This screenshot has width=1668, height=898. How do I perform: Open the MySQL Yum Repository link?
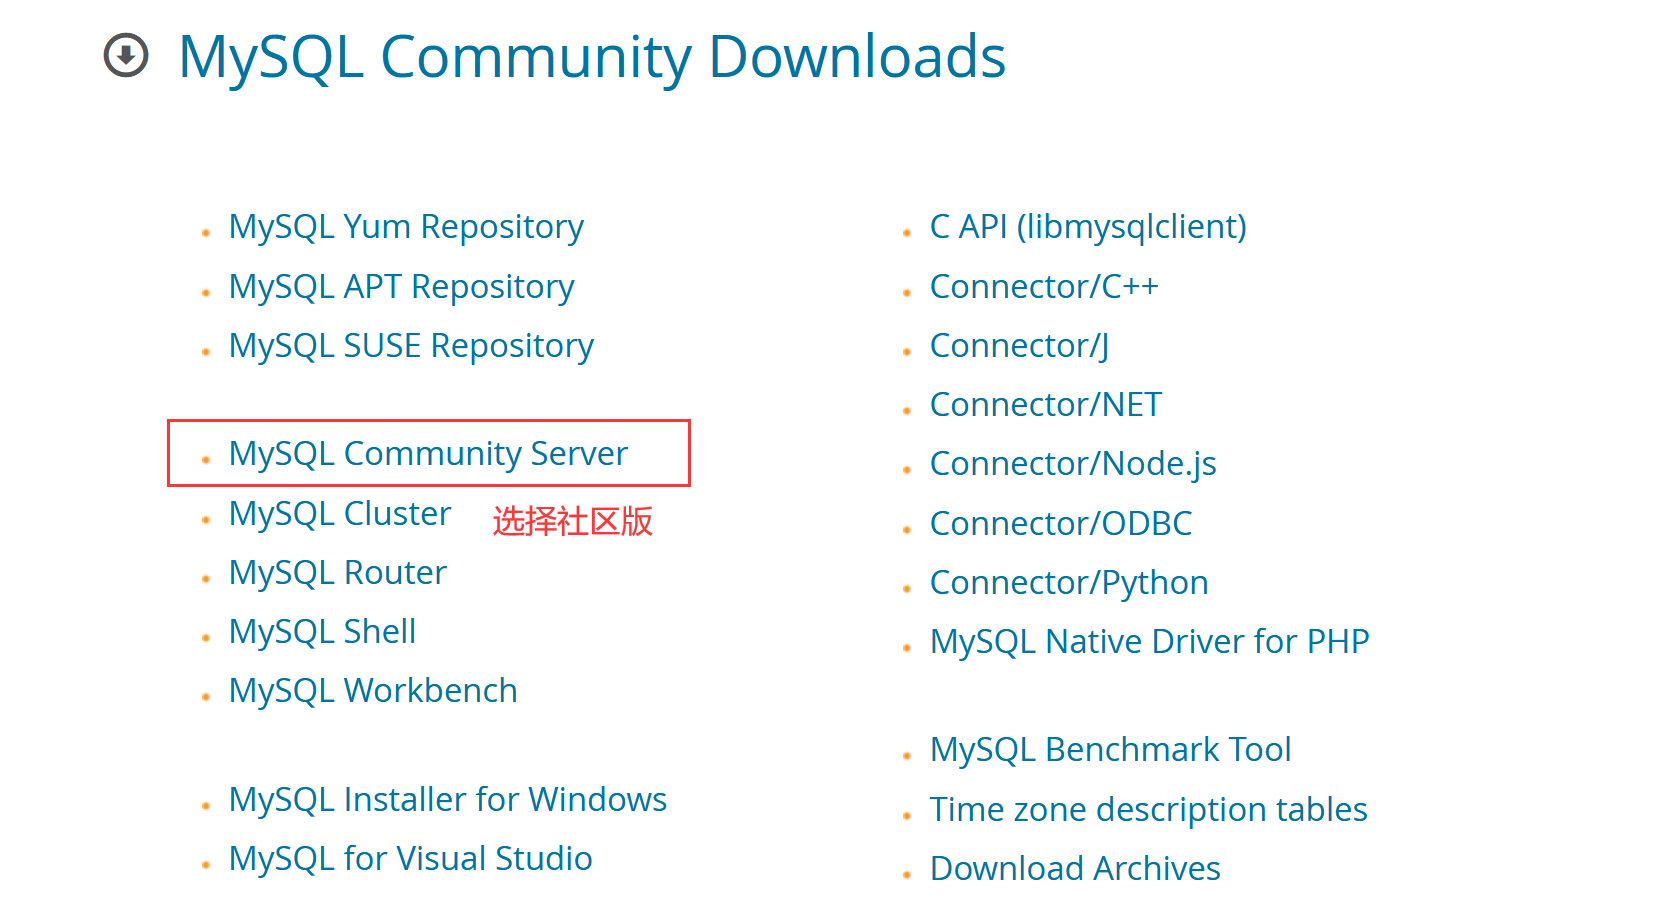(x=406, y=227)
